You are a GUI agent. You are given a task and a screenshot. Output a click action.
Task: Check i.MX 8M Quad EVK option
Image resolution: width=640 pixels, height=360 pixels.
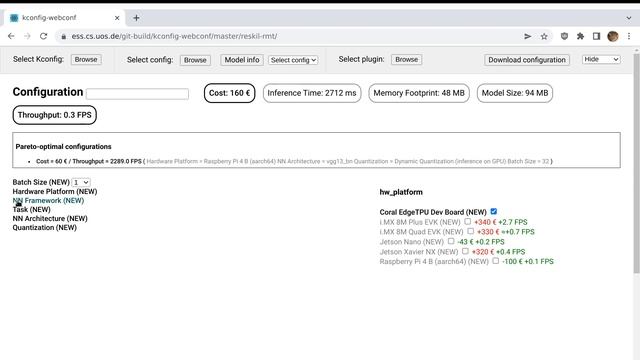pyautogui.click(x=470, y=231)
